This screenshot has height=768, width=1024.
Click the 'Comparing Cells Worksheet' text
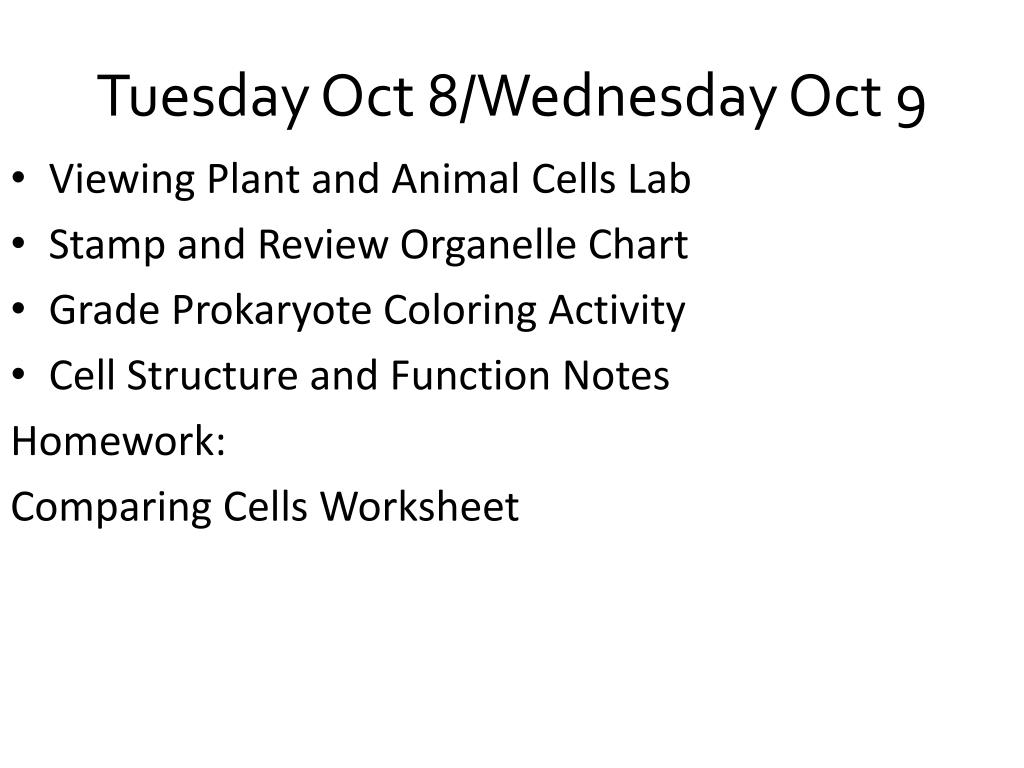pyautogui.click(x=264, y=507)
